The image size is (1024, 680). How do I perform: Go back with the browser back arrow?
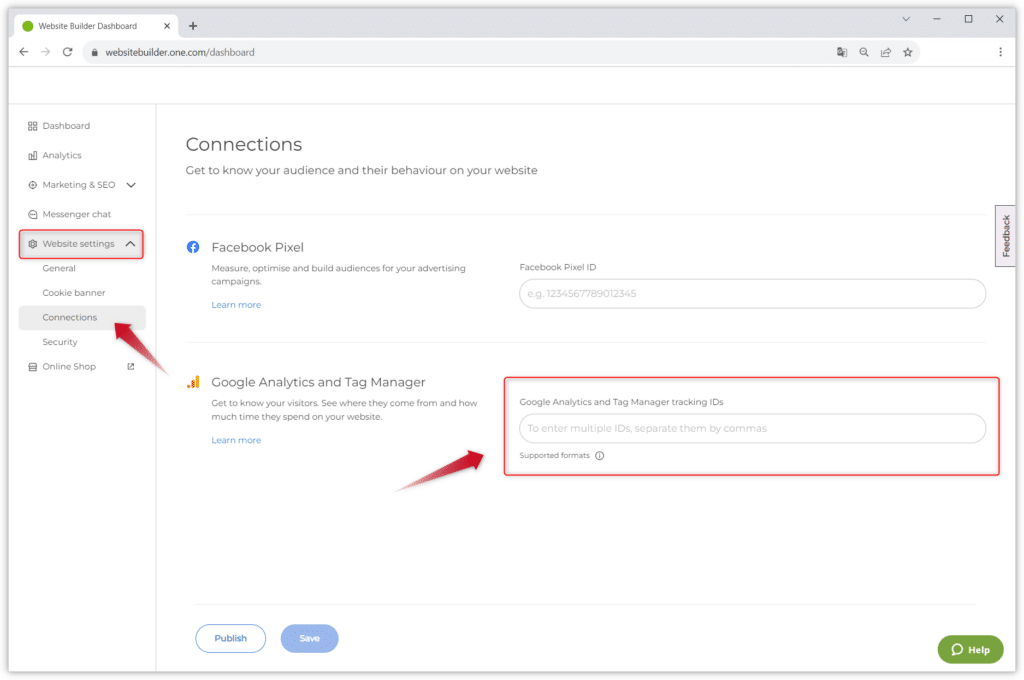[24, 52]
